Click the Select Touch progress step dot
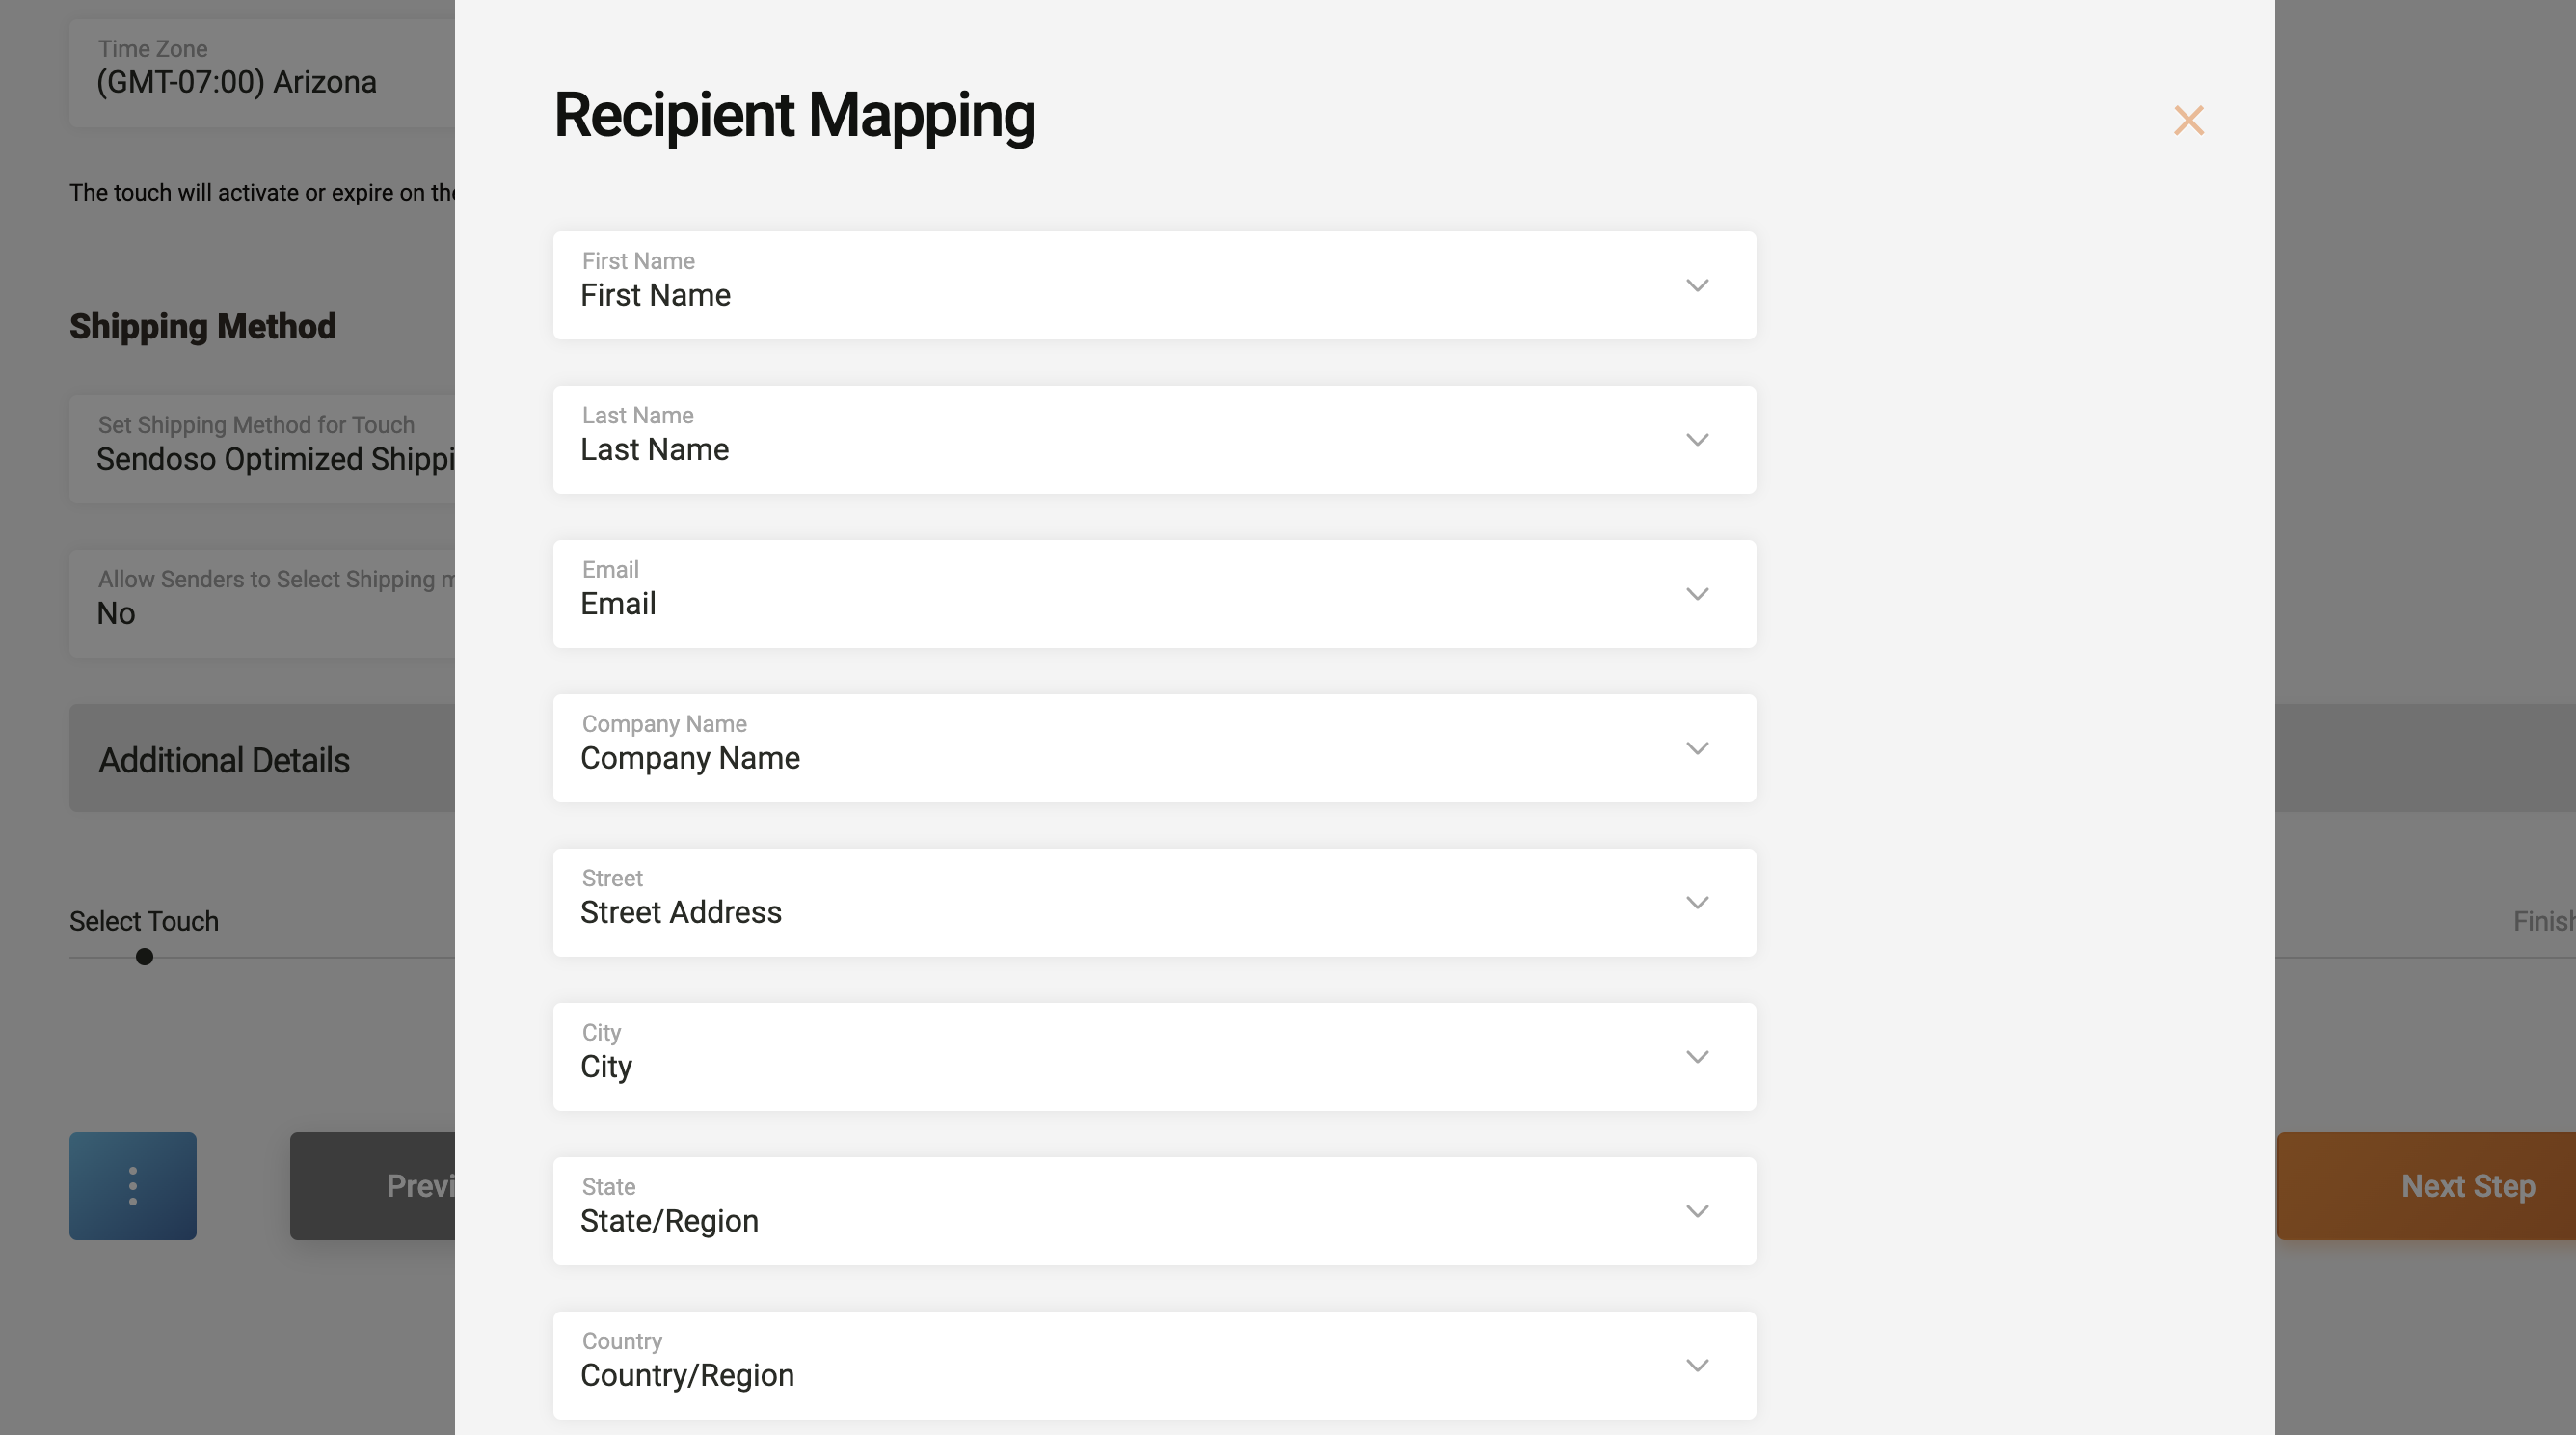The height and width of the screenshot is (1435, 2576). click(145, 957)
